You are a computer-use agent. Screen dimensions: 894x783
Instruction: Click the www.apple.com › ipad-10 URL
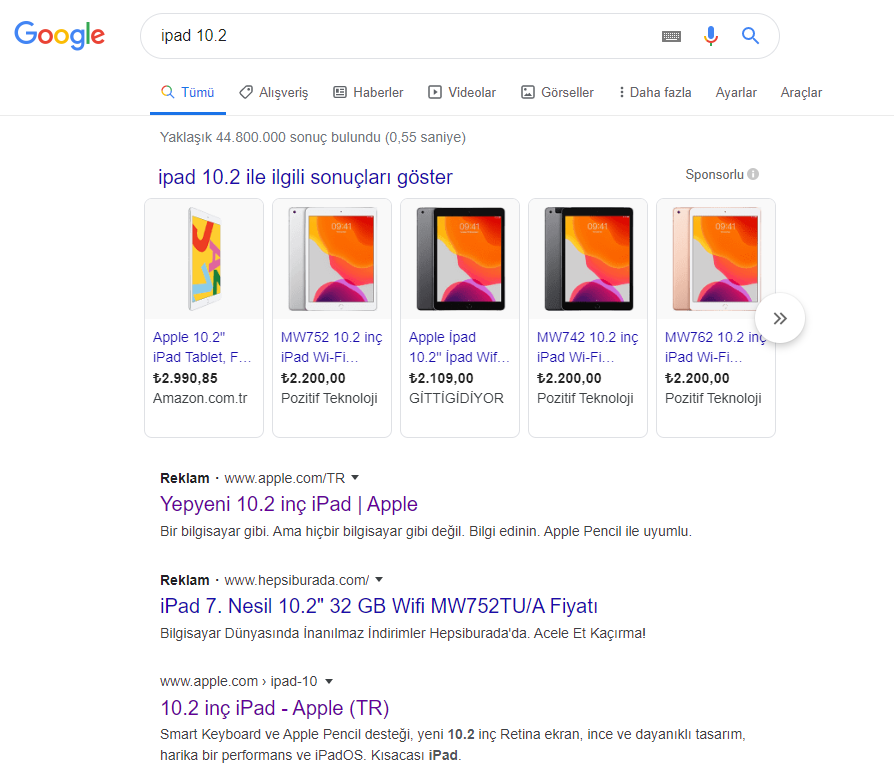point(238,681)
